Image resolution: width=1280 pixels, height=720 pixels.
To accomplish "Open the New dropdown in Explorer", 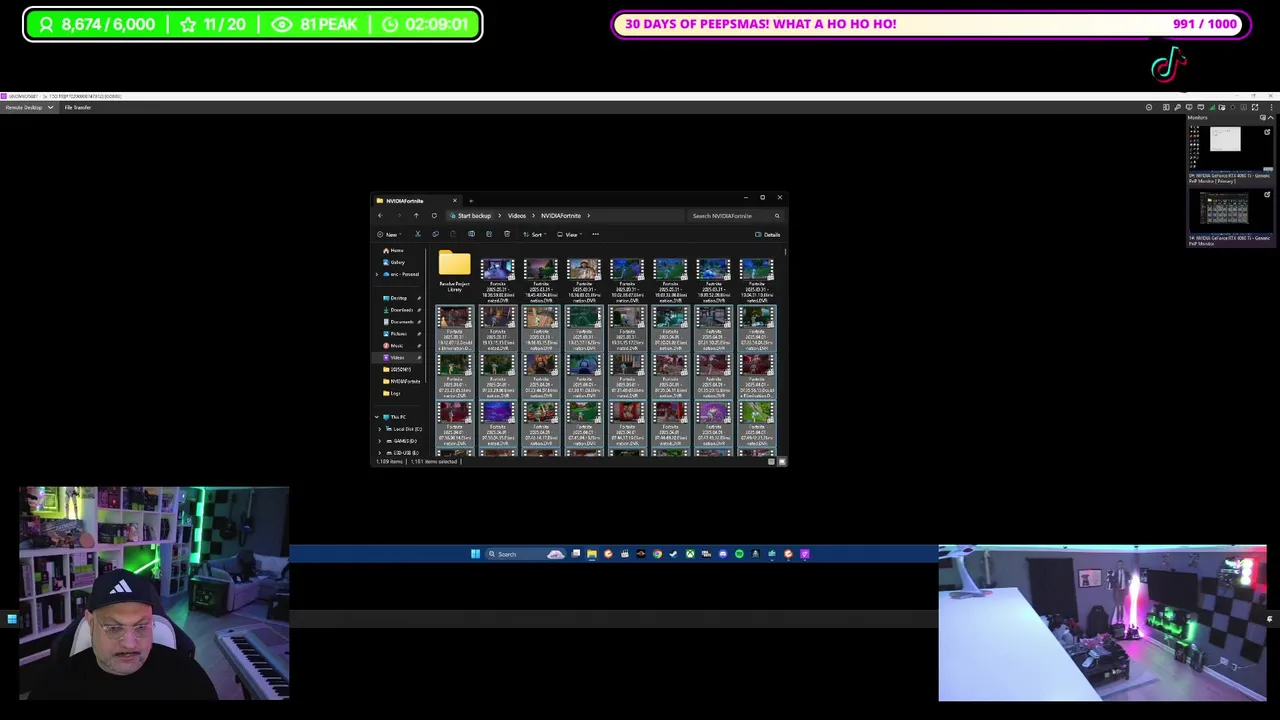I will [x=391, y=234].
